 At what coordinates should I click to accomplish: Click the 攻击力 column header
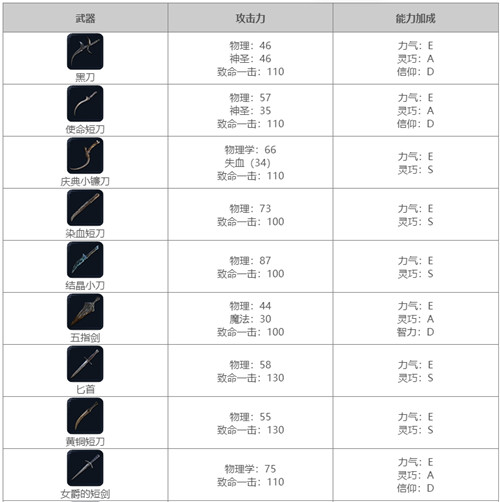click(x=250, y=18)
